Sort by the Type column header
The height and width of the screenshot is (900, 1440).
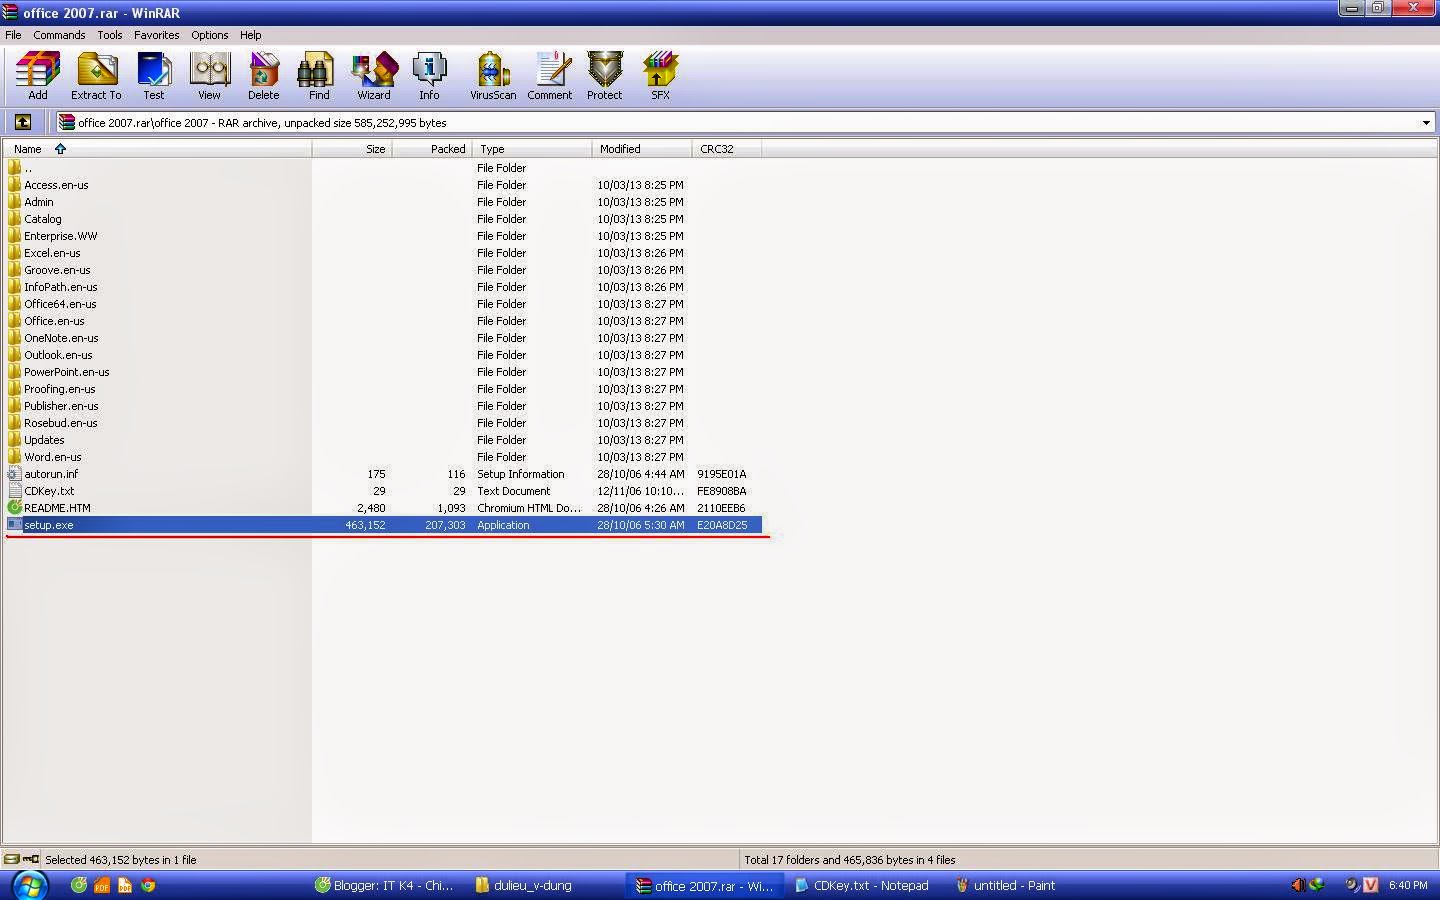point(532,149)
